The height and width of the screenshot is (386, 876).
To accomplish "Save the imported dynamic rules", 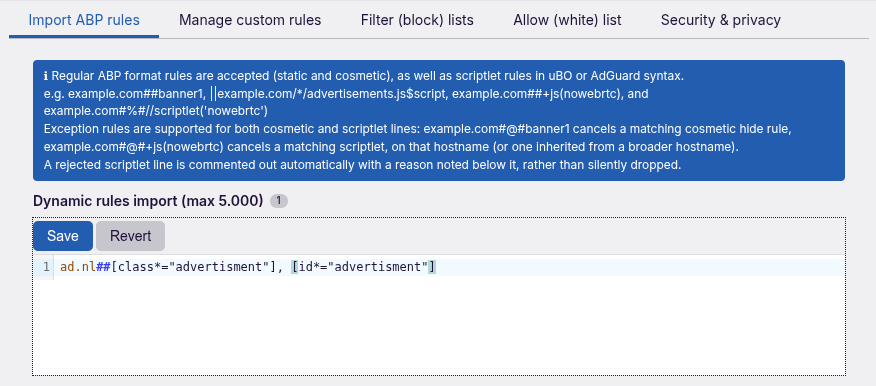I will 63,236.
